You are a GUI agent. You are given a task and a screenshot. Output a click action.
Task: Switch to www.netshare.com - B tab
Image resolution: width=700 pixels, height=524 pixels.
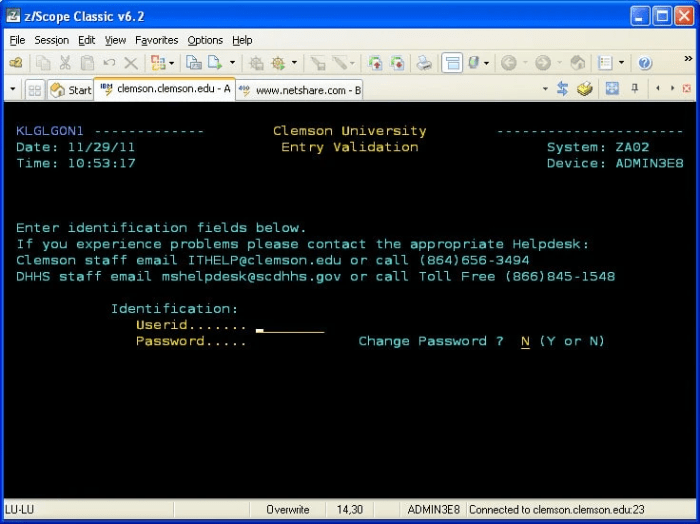pos(299,90)
